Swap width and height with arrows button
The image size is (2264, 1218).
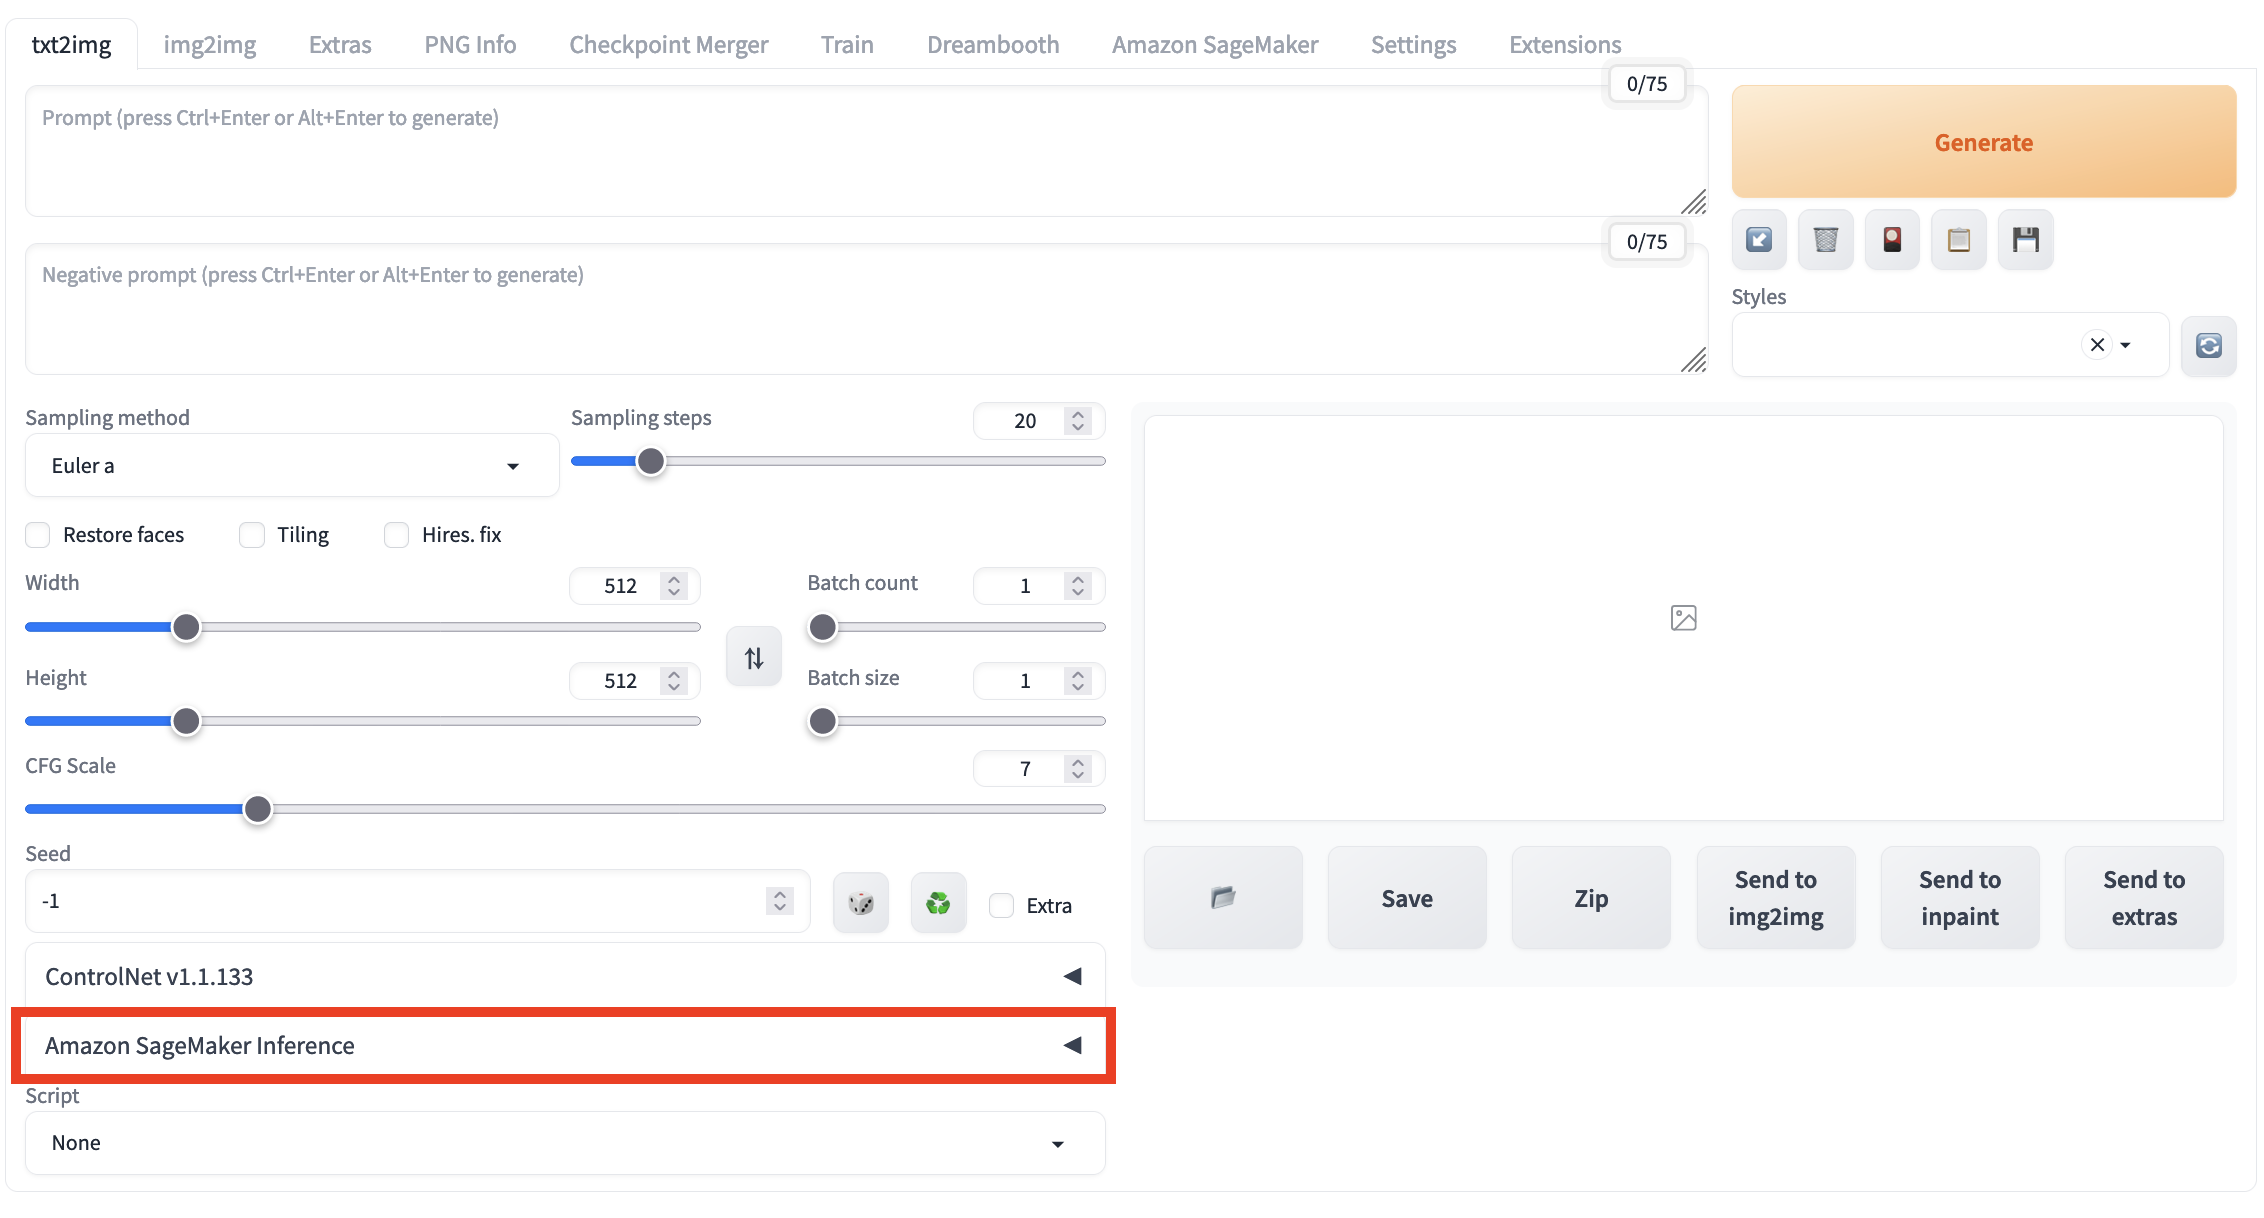[754, 657]
